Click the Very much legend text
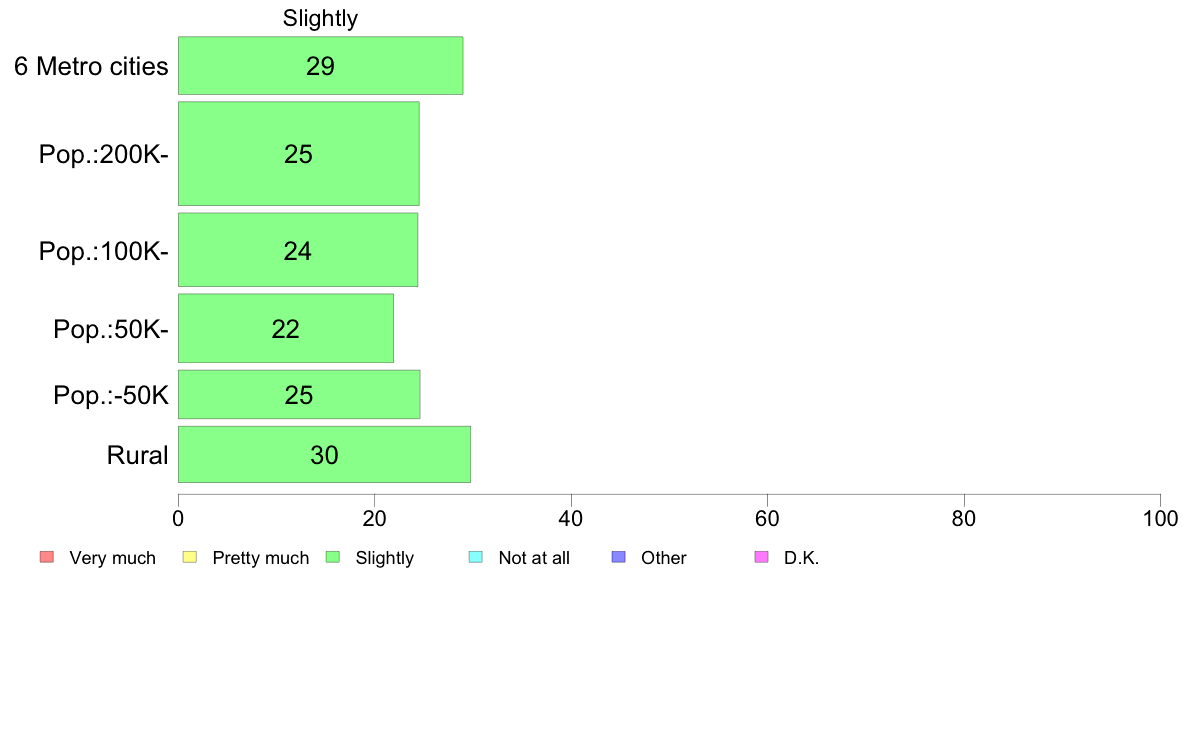Screen dimensions: 1188x736 tap(112, 558)
